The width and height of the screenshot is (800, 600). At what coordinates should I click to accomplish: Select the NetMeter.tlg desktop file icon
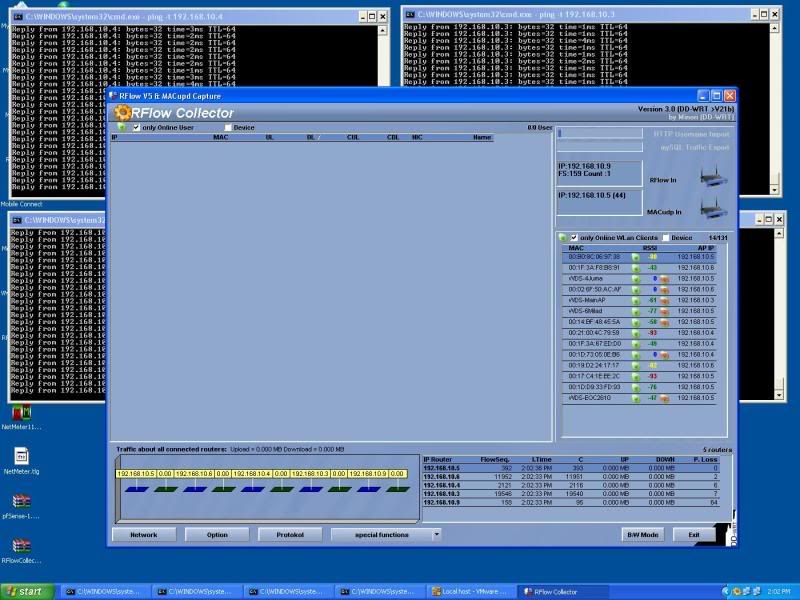[21, 456]
